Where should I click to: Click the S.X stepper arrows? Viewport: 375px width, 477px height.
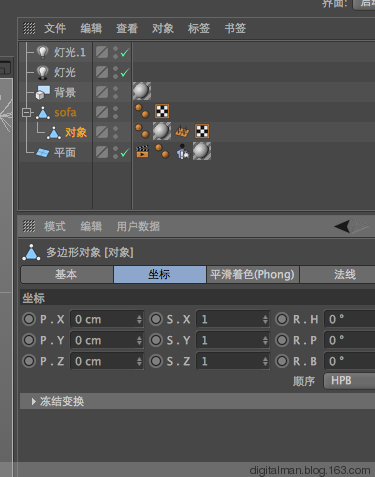click(x=265, y=319)
